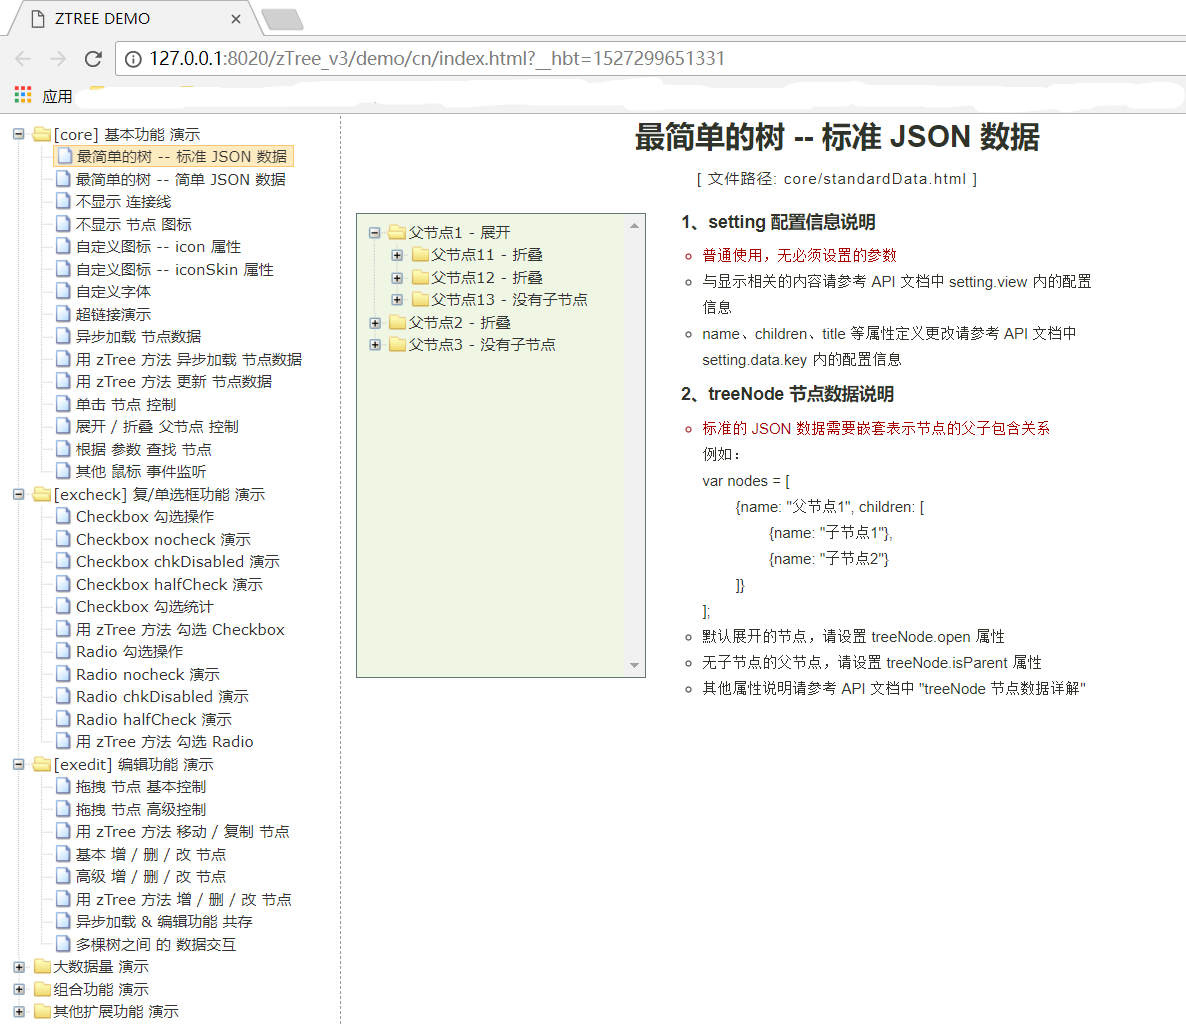Click page icon beside 不显示 连接线
The image size is (1186, 1024).
coord(64,201)
